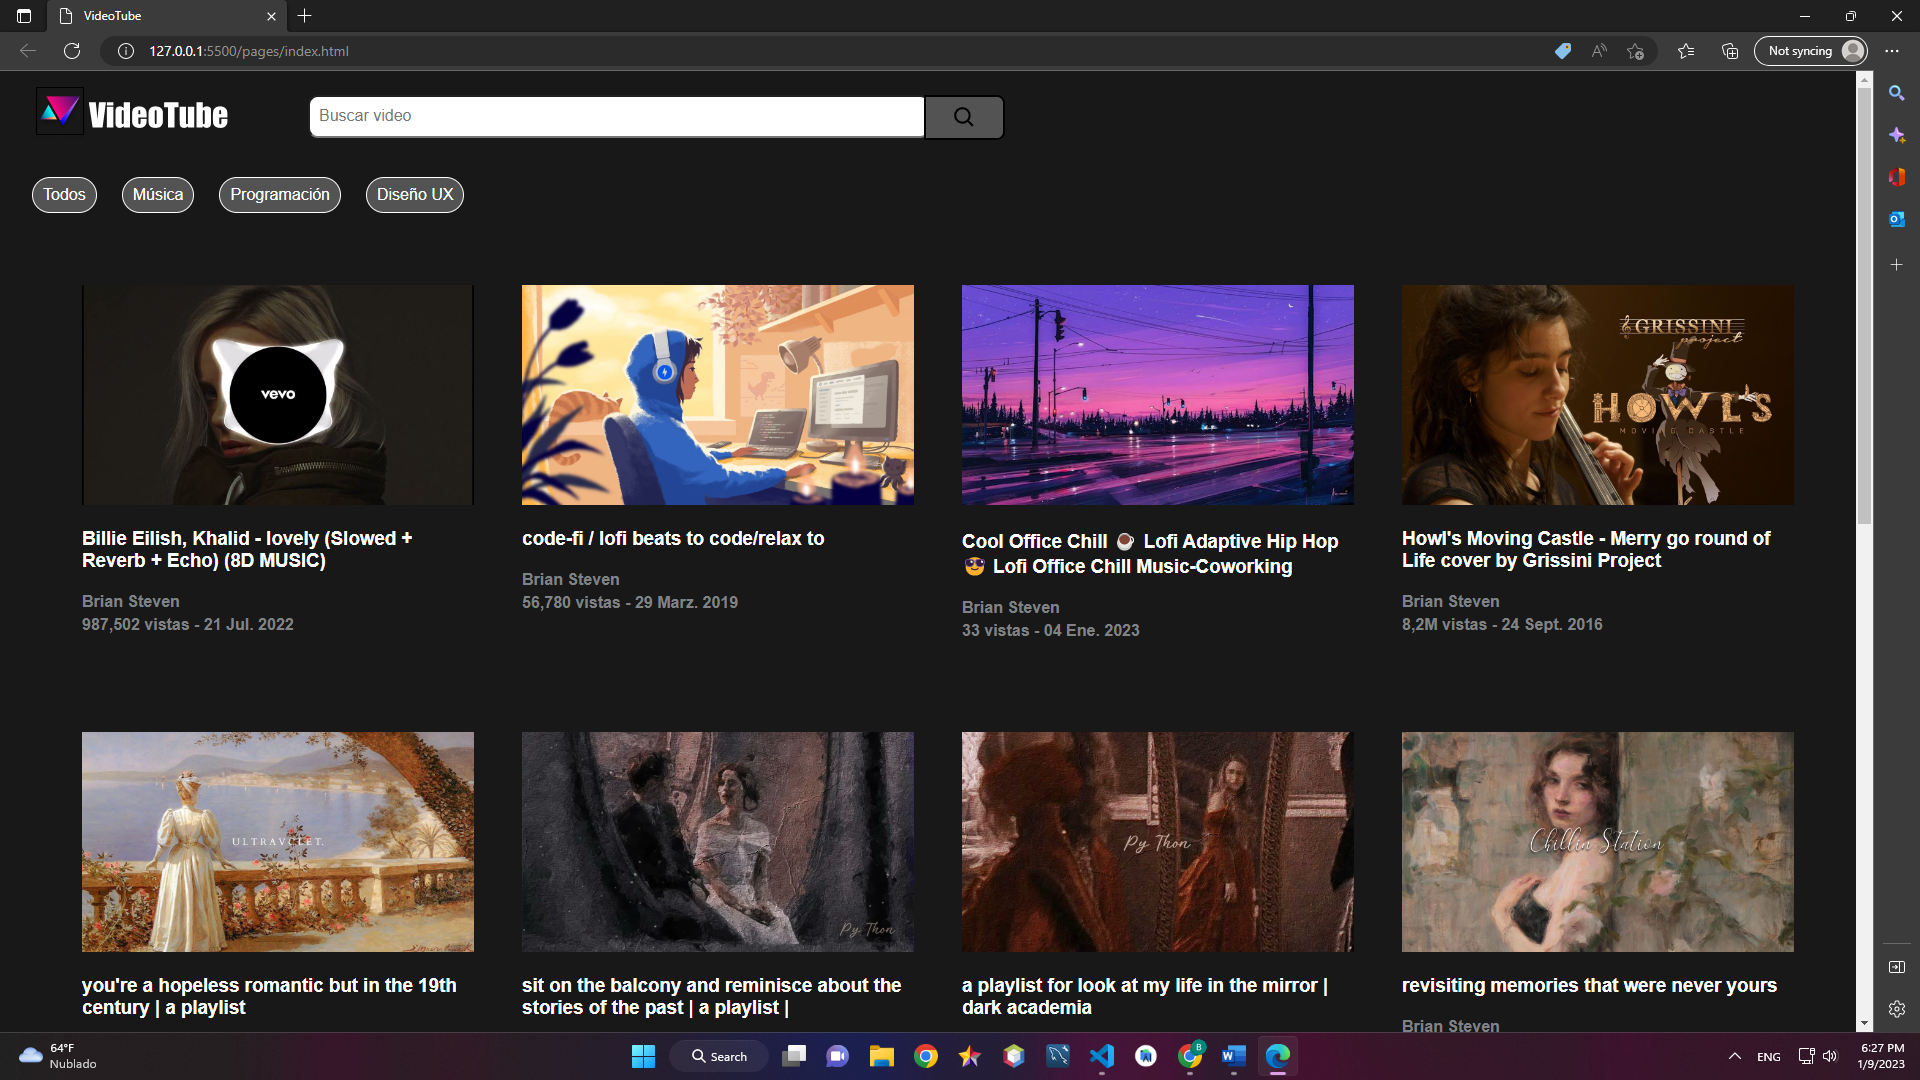Image resolution: width=1920 pixels, height=1080 pixels.
Task: Click in the Buscar video search field
Action: [616, 117]
